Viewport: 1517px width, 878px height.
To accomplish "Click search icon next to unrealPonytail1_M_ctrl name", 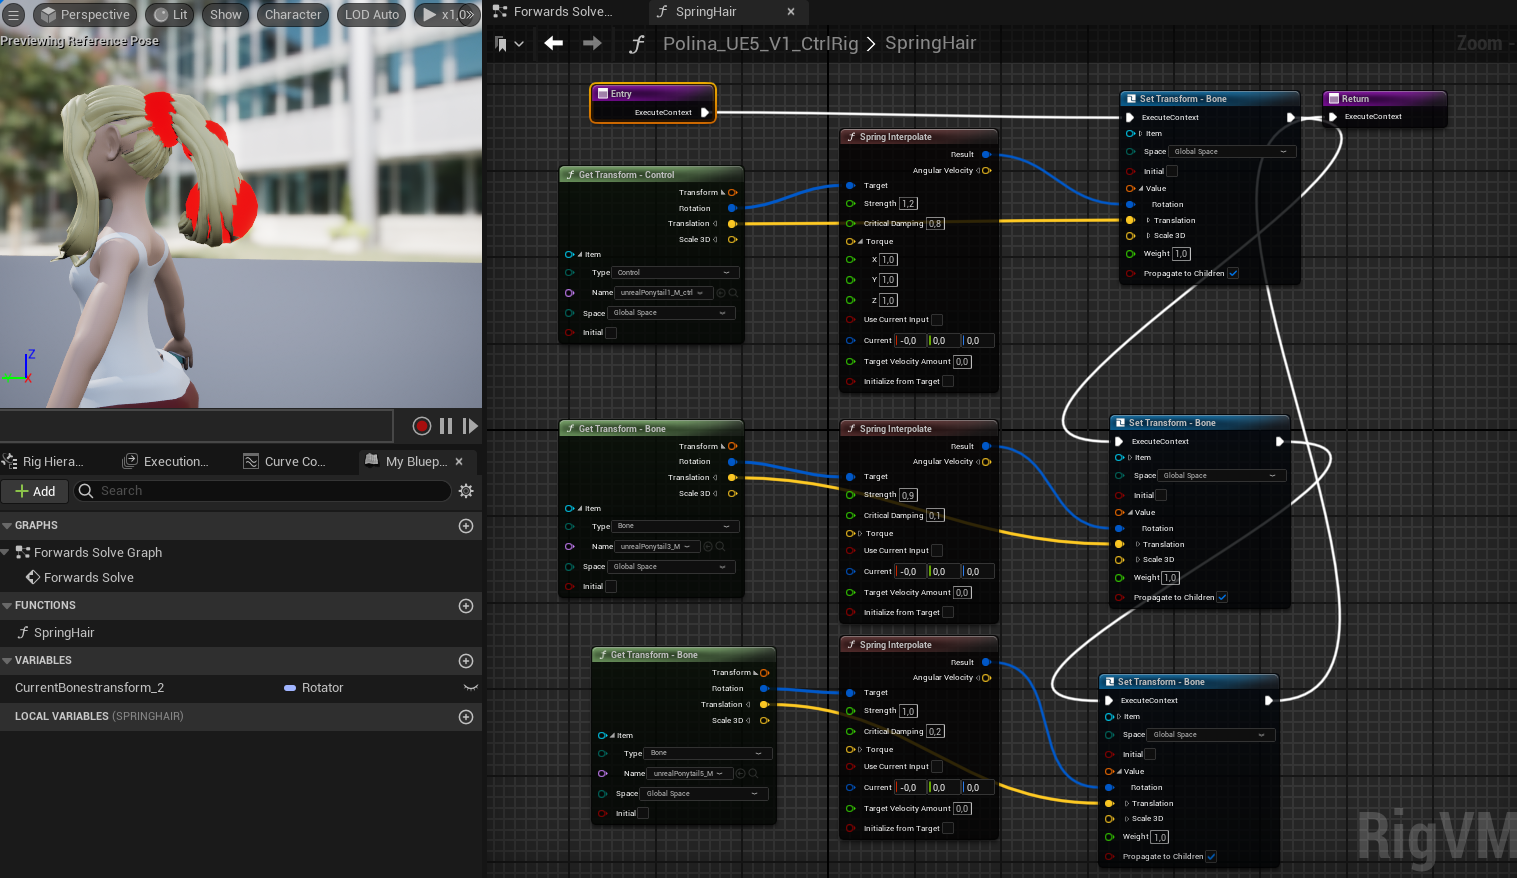I will click(x=733, y=293).
